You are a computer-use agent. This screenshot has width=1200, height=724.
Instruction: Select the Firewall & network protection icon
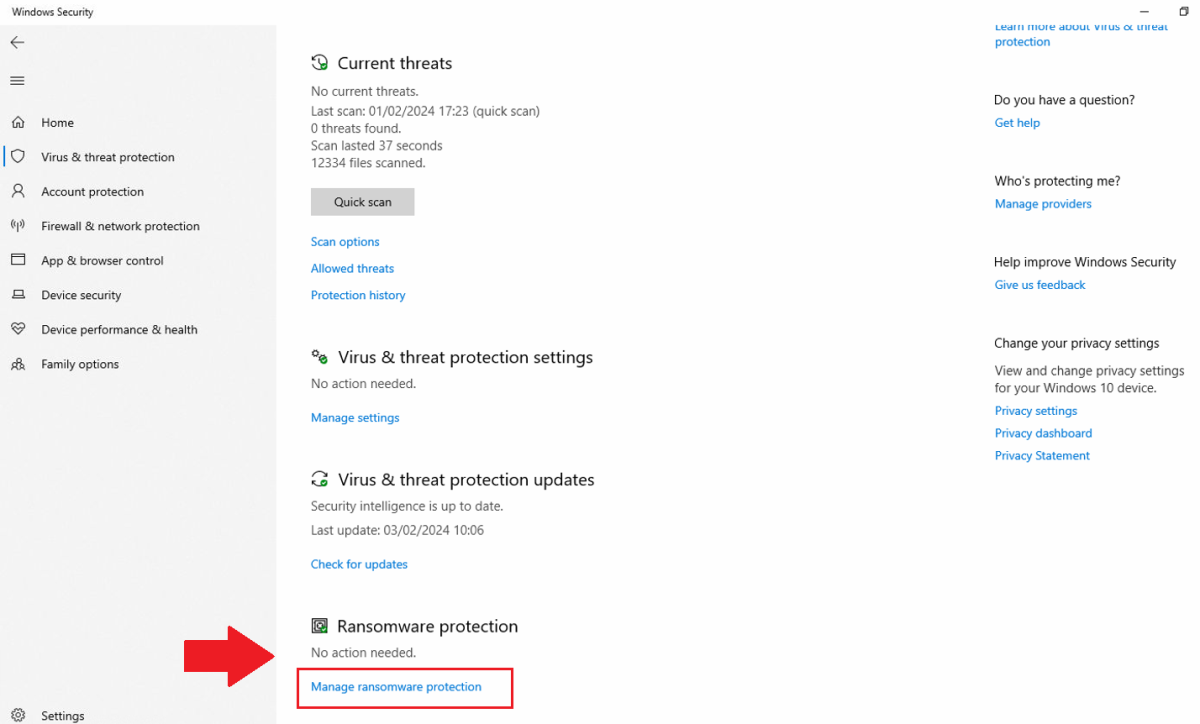tap(18, 226)
